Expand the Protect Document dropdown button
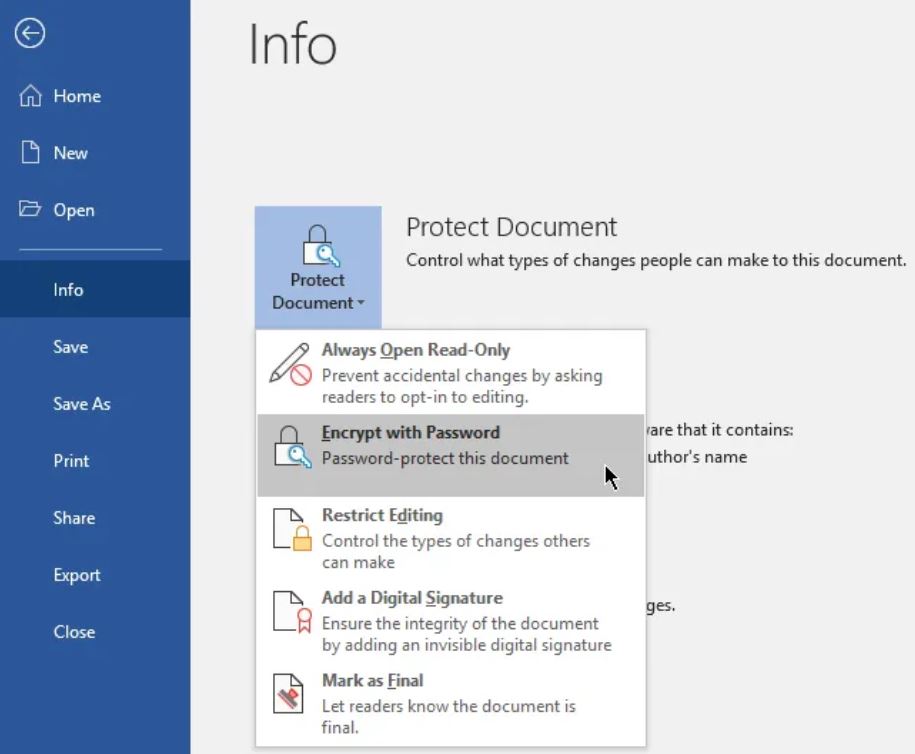 [x=317, y=268]
